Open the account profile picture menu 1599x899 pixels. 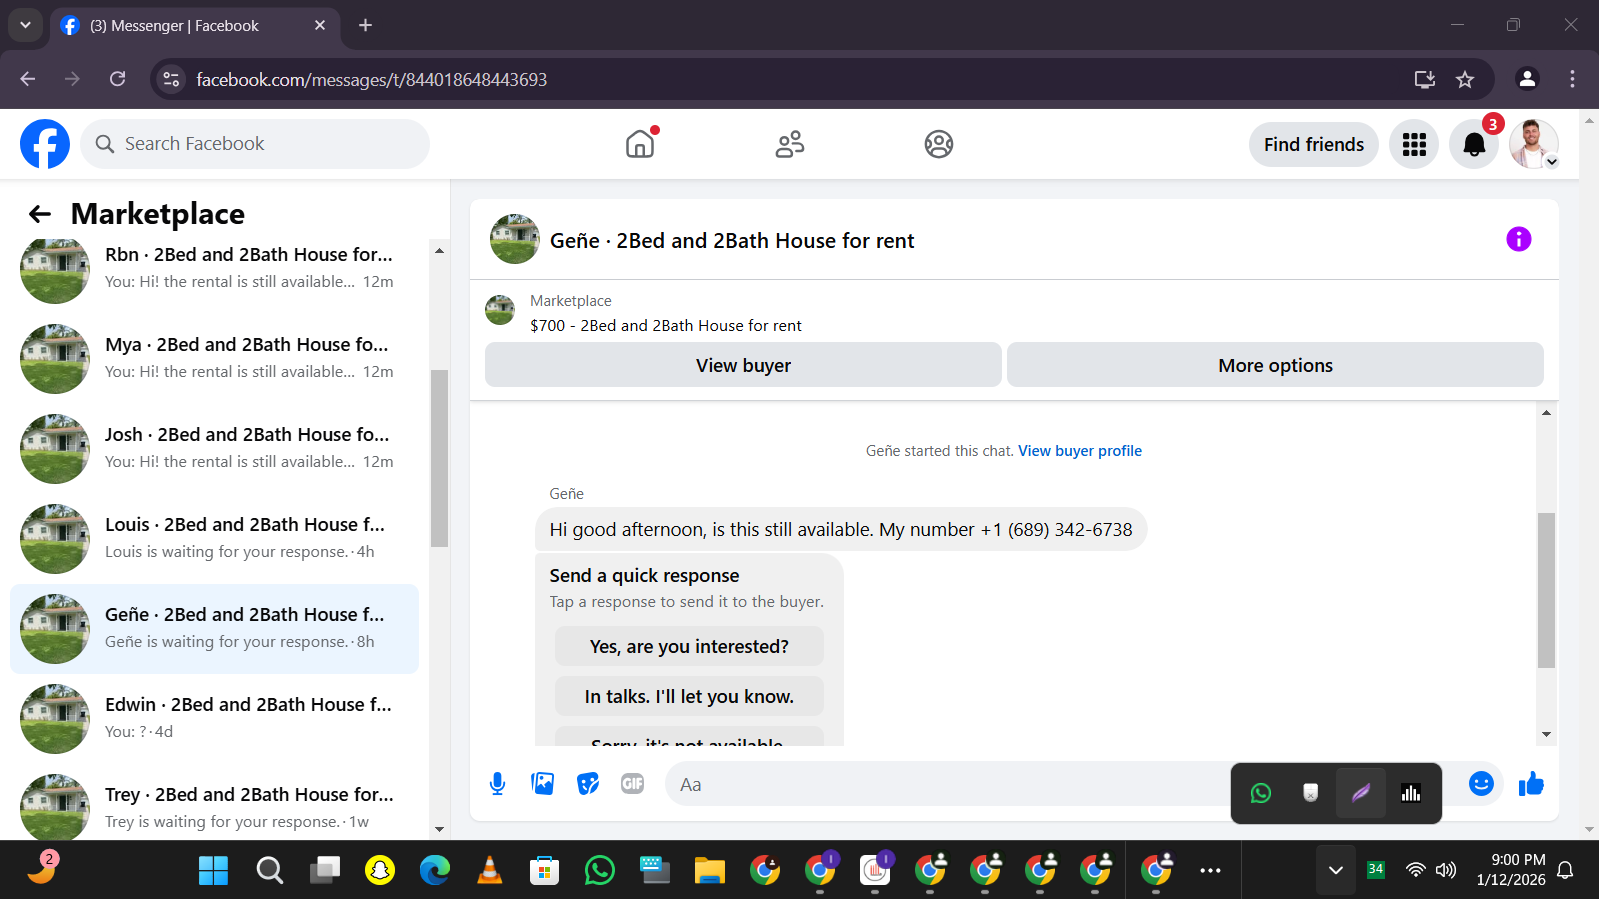click(x=1534, y=144)
